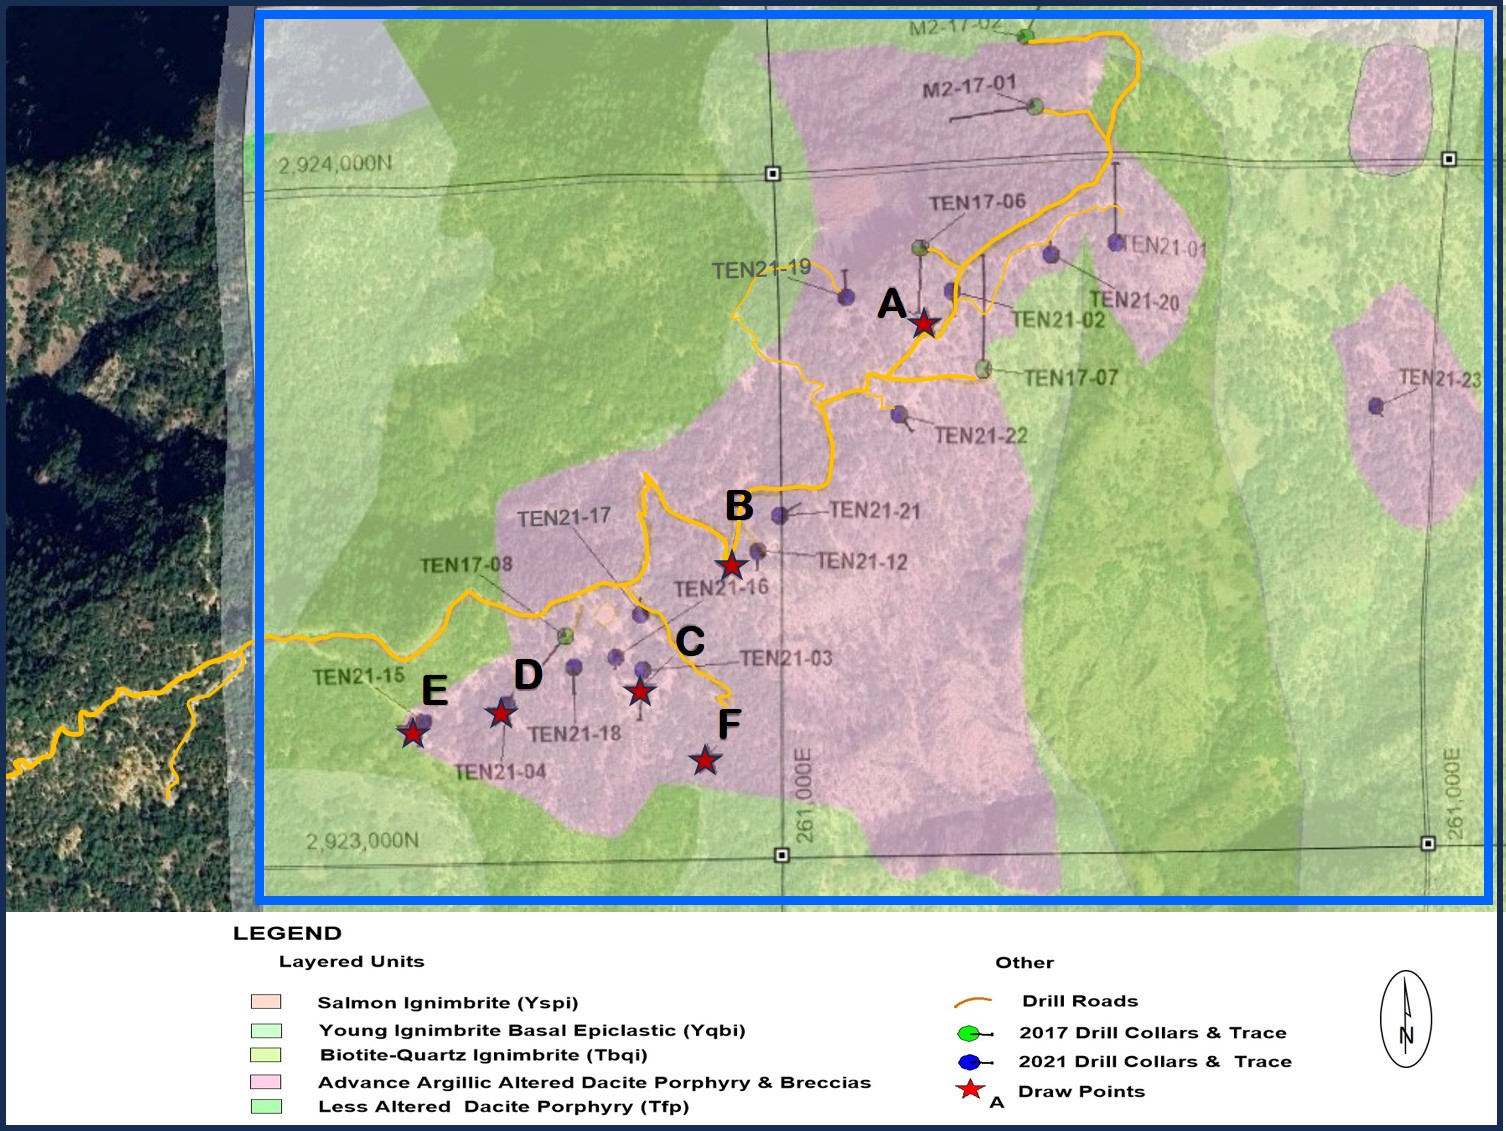The width and height of the screenshot is (1506, 1131).
Task: Click the red star for draw point C
Action: (640, 690)
